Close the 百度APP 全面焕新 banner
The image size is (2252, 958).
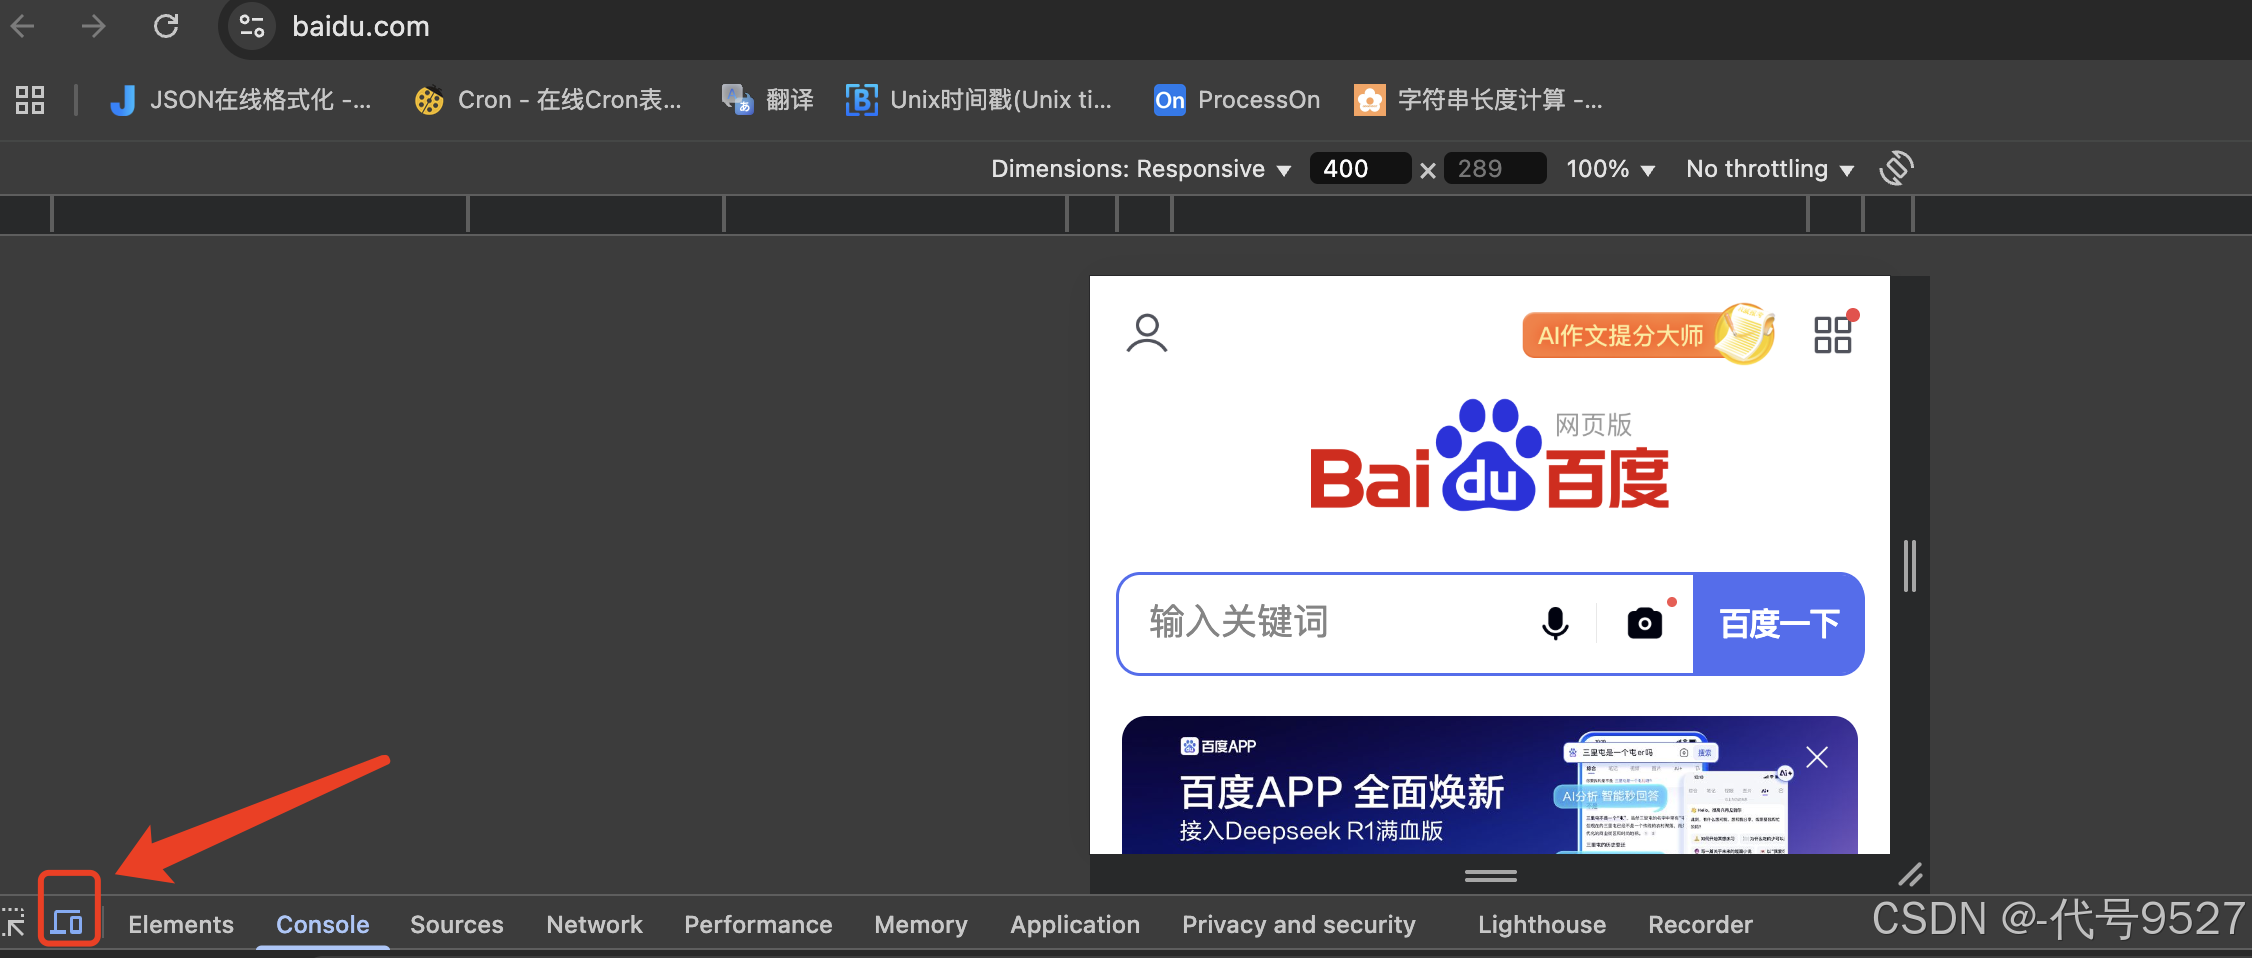pyautogui.click(x=1817, y=757)
